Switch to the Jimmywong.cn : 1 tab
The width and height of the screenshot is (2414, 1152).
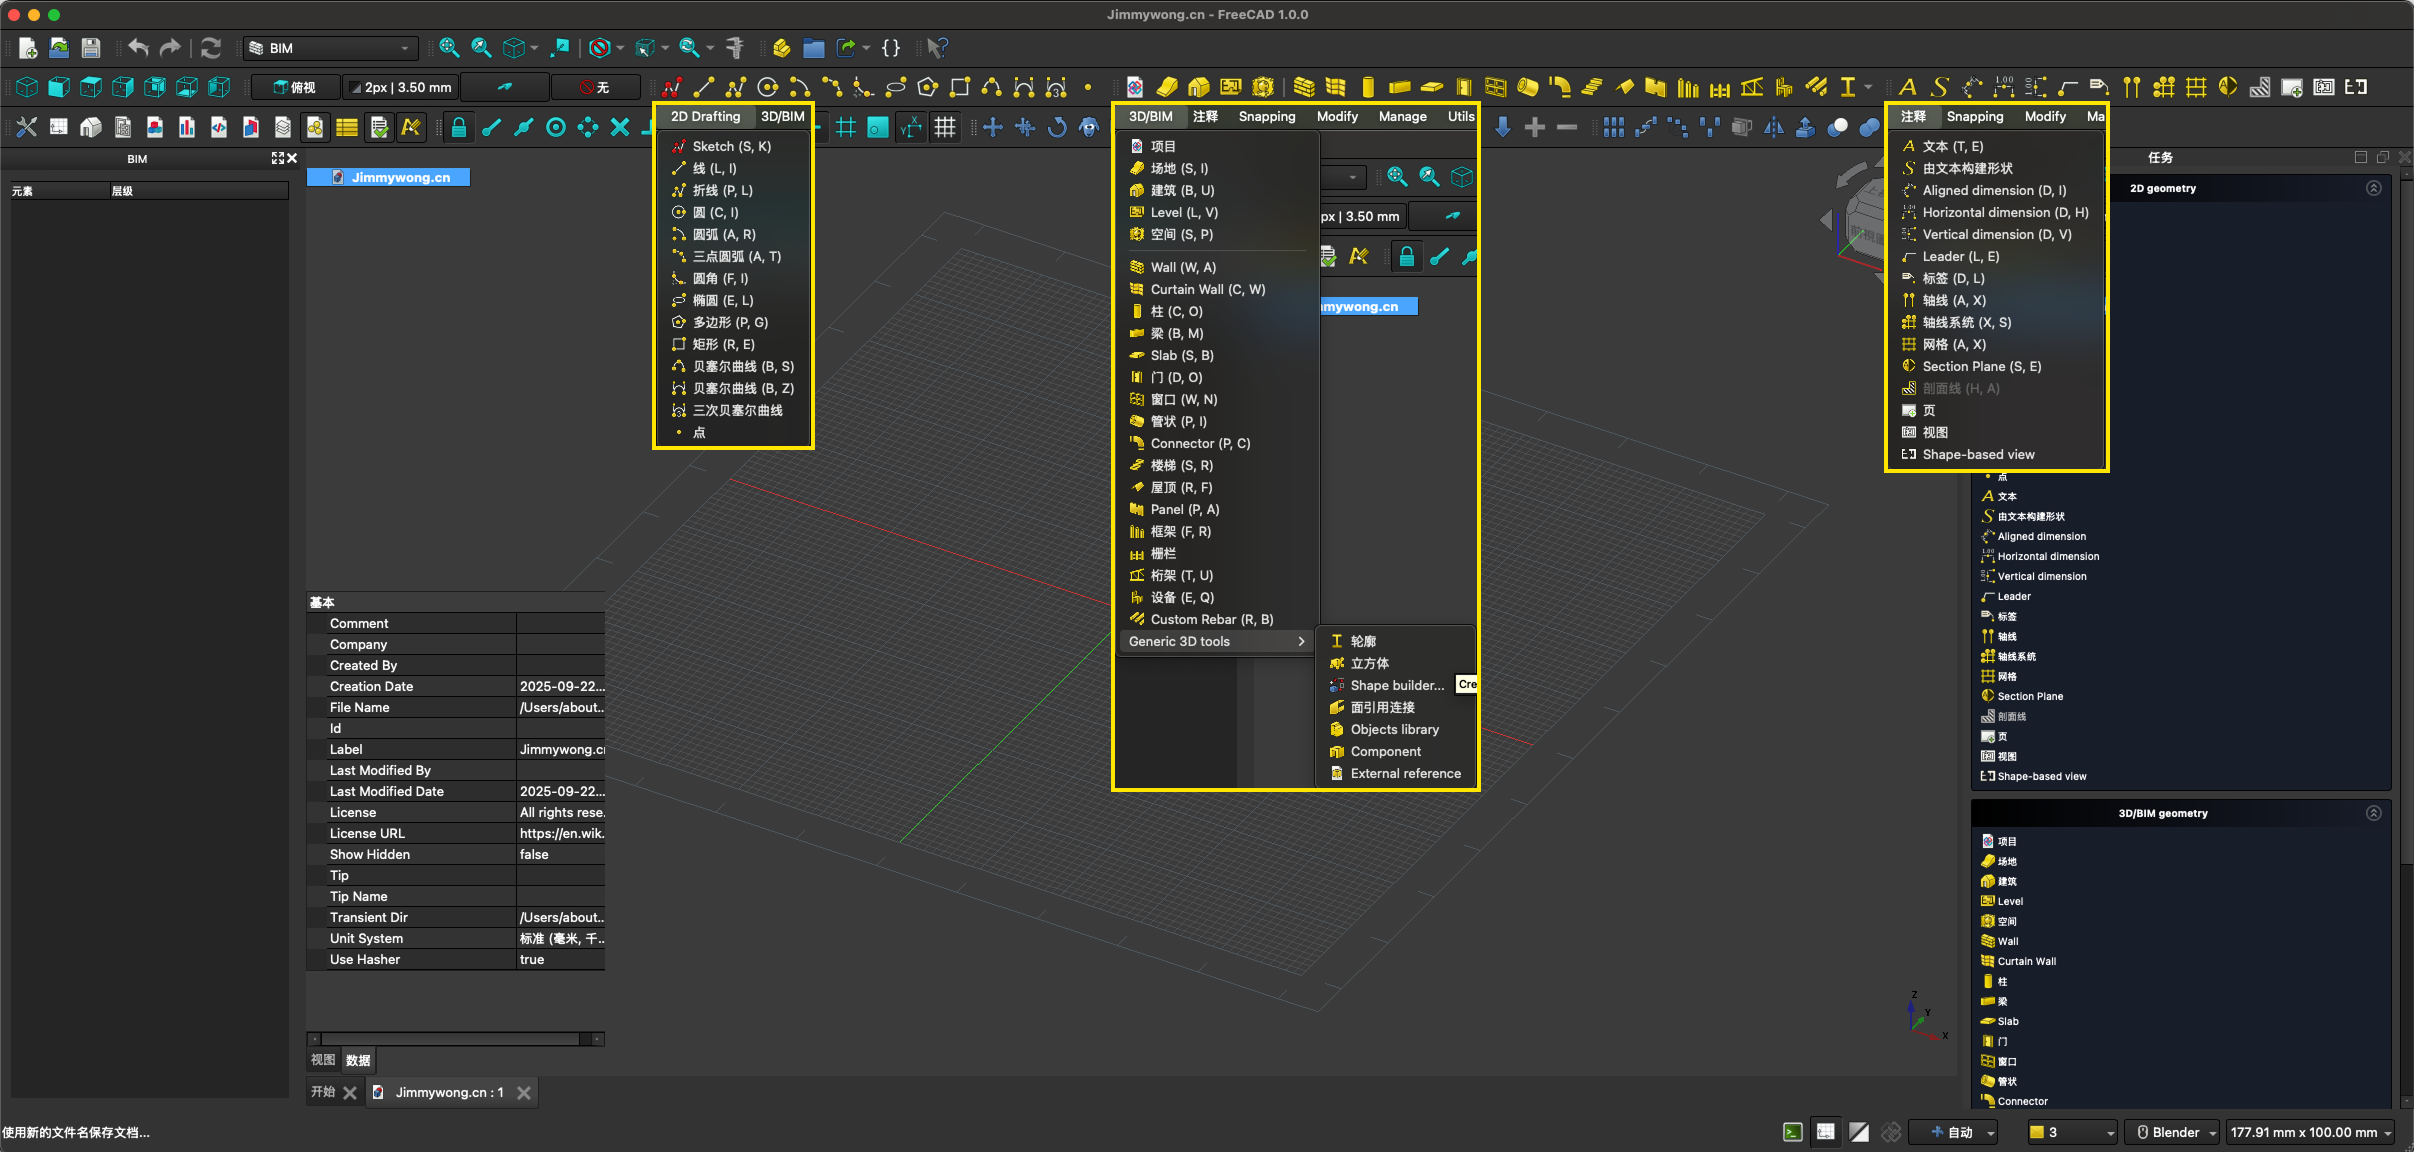tap(449, 1092)
